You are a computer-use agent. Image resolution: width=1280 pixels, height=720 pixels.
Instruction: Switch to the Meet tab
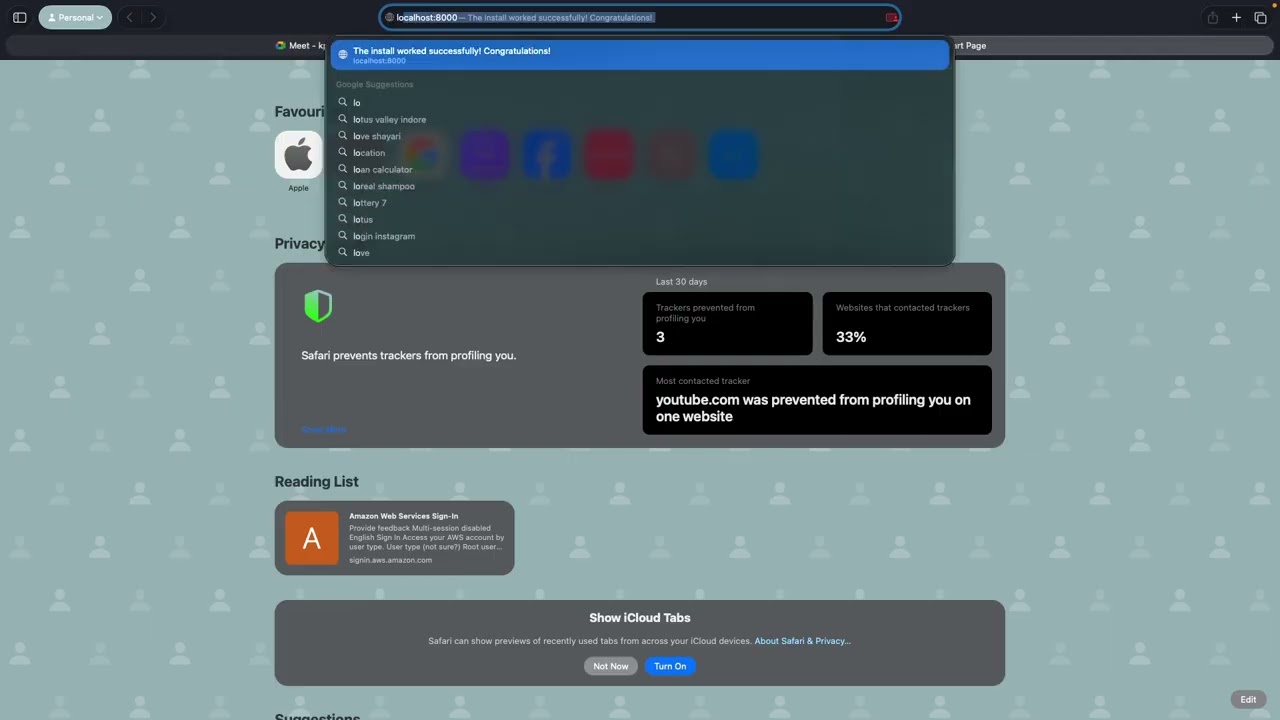pos(300,45)
